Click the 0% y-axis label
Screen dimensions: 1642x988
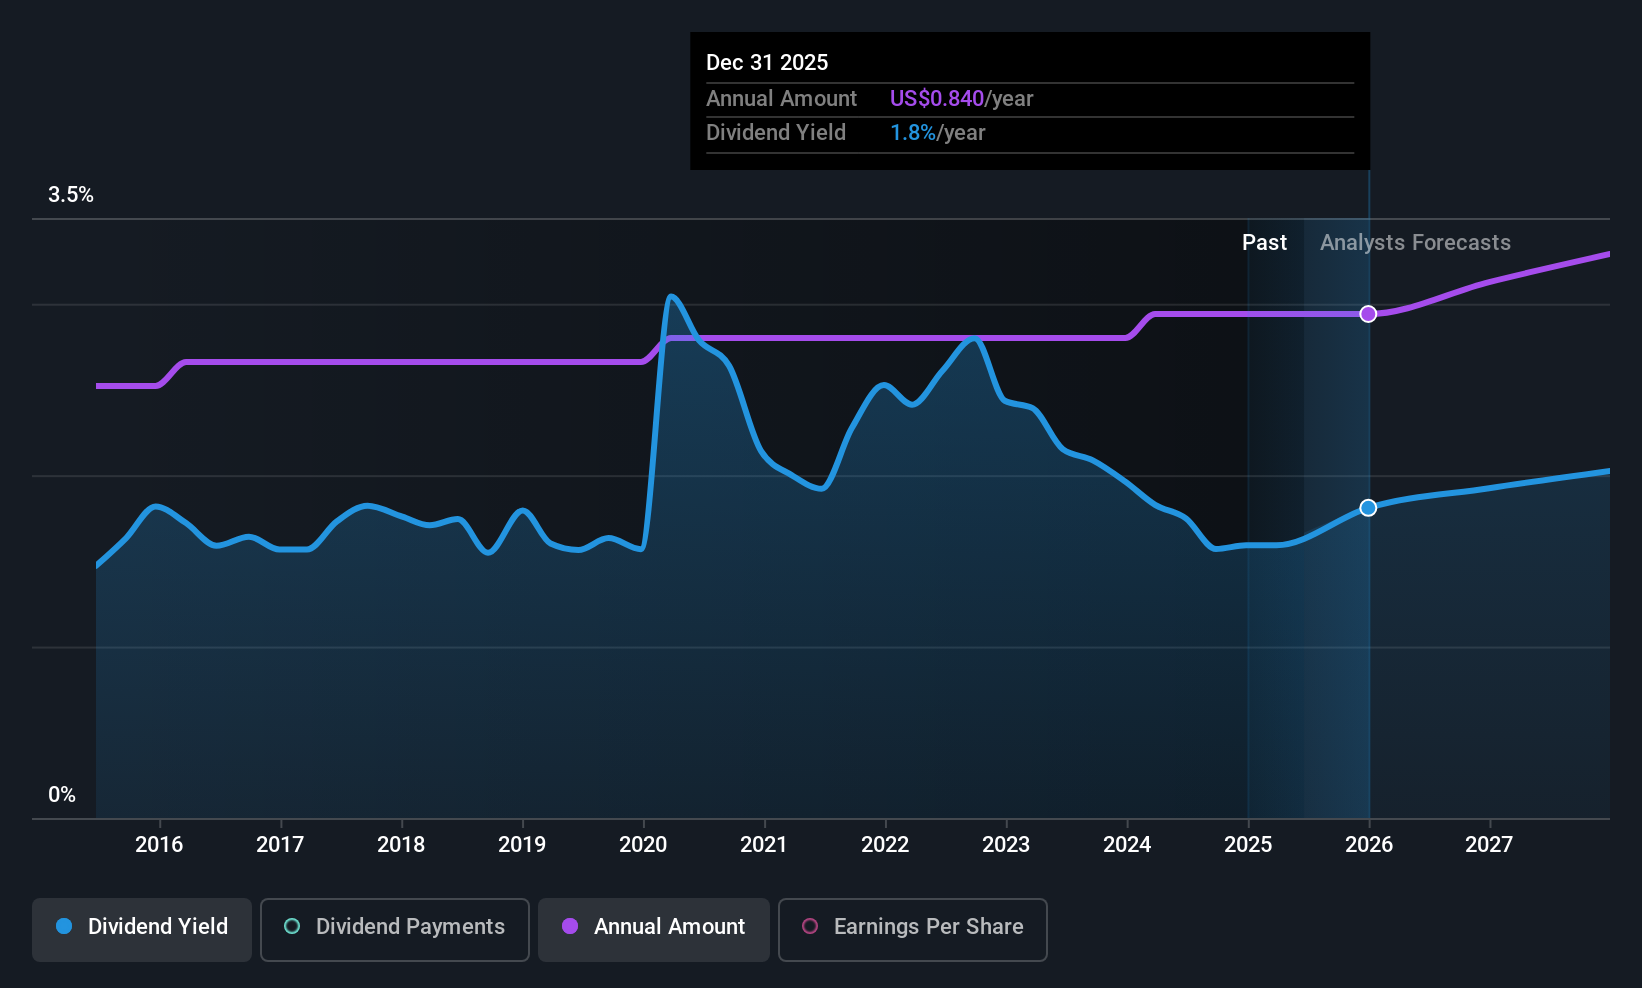(62, 794)
